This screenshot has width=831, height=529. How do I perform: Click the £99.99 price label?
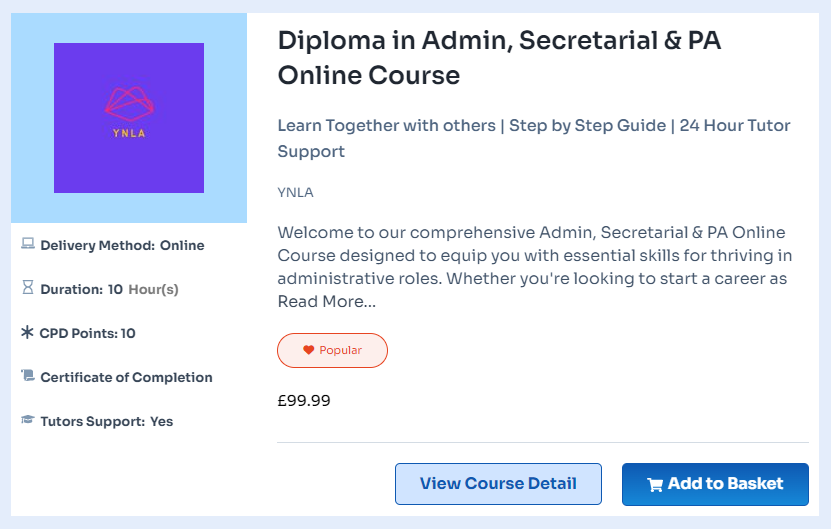tap(304, 400)
